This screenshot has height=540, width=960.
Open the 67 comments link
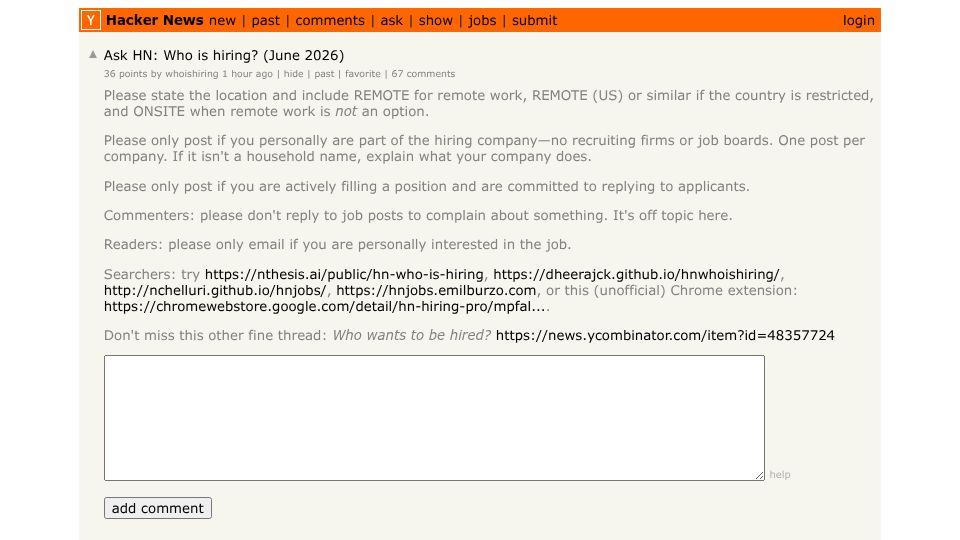[423, 73]
